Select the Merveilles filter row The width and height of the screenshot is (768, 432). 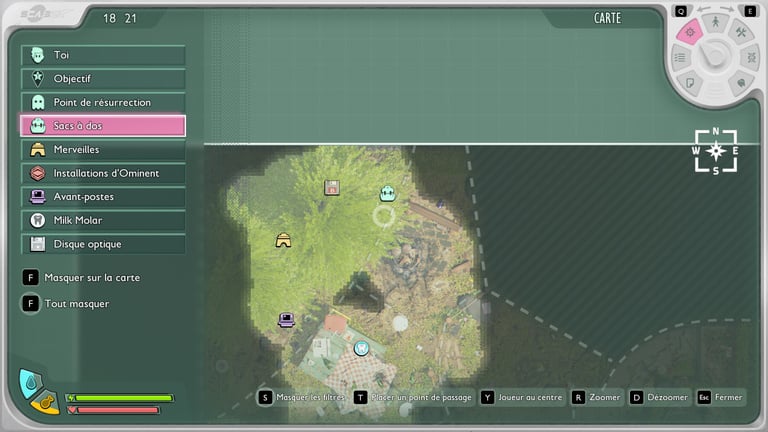click(x=103, y=149)
